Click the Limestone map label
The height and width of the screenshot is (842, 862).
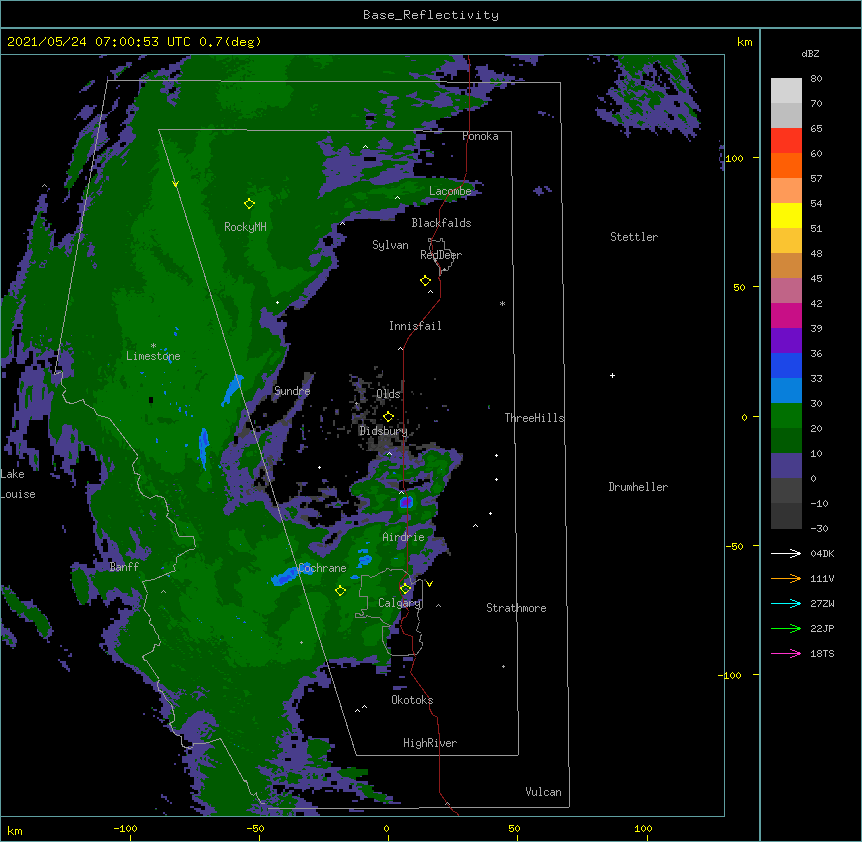click(153, 356)
